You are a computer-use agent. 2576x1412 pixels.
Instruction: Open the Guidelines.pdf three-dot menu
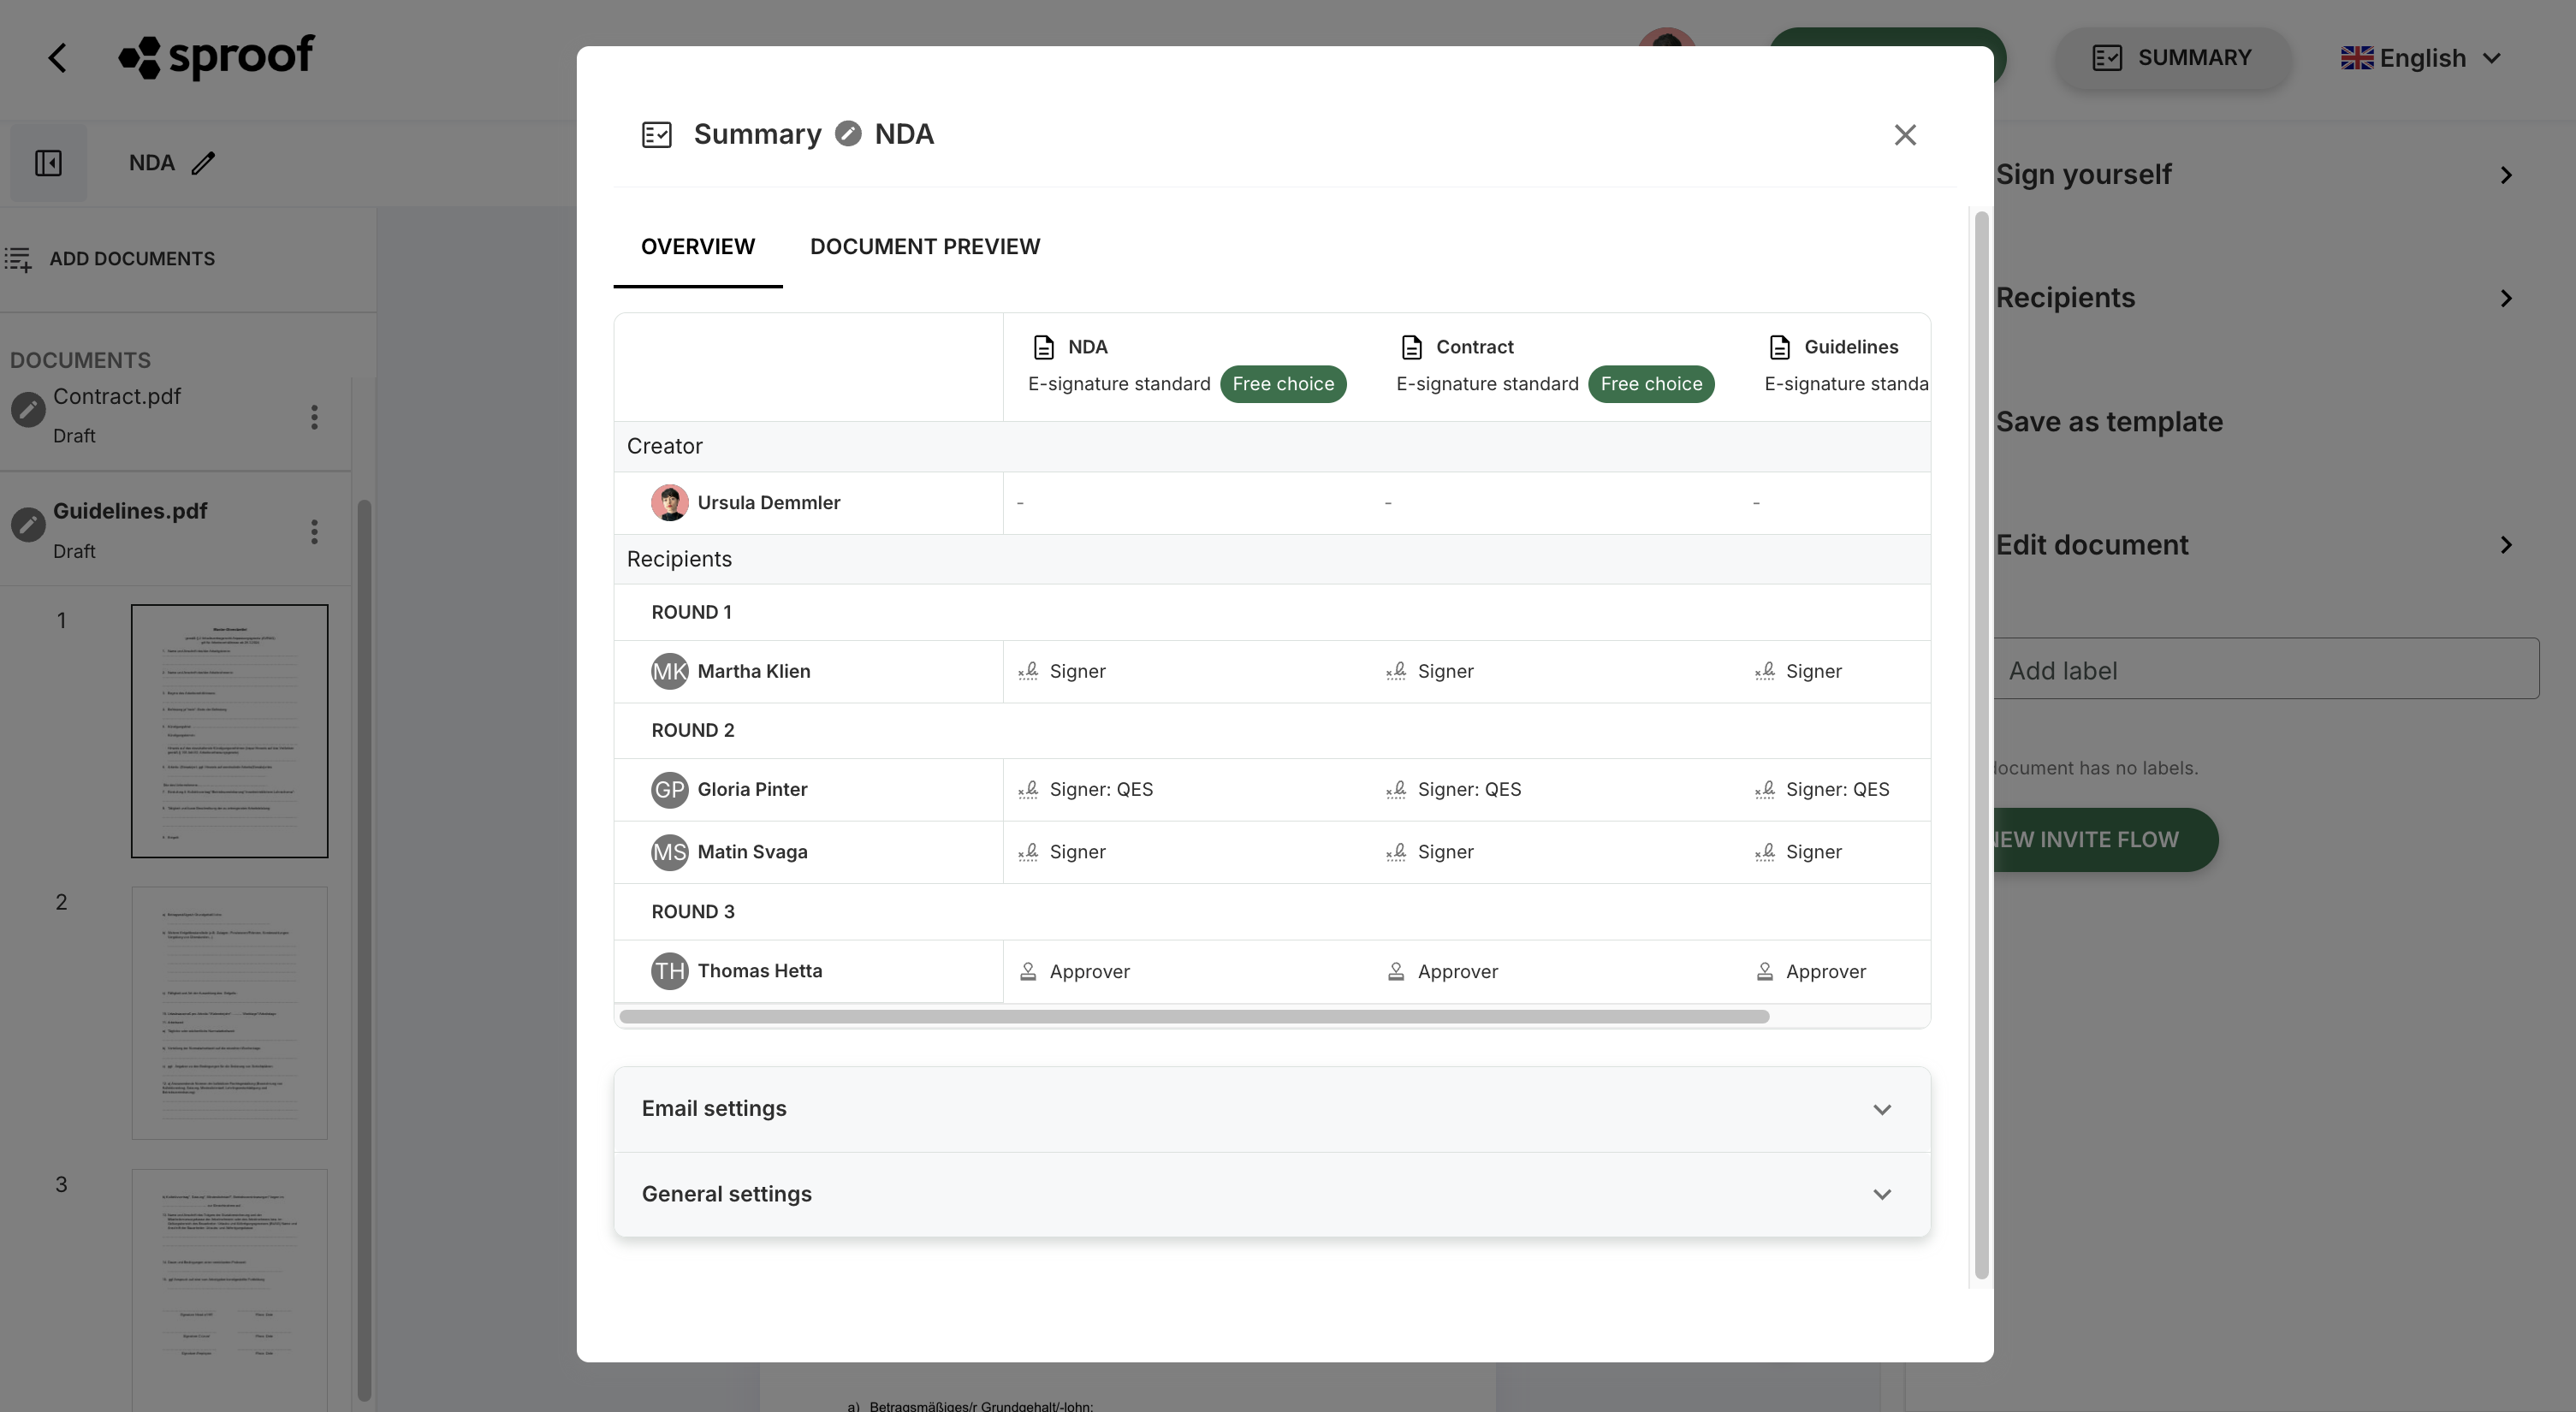point(314,531)
